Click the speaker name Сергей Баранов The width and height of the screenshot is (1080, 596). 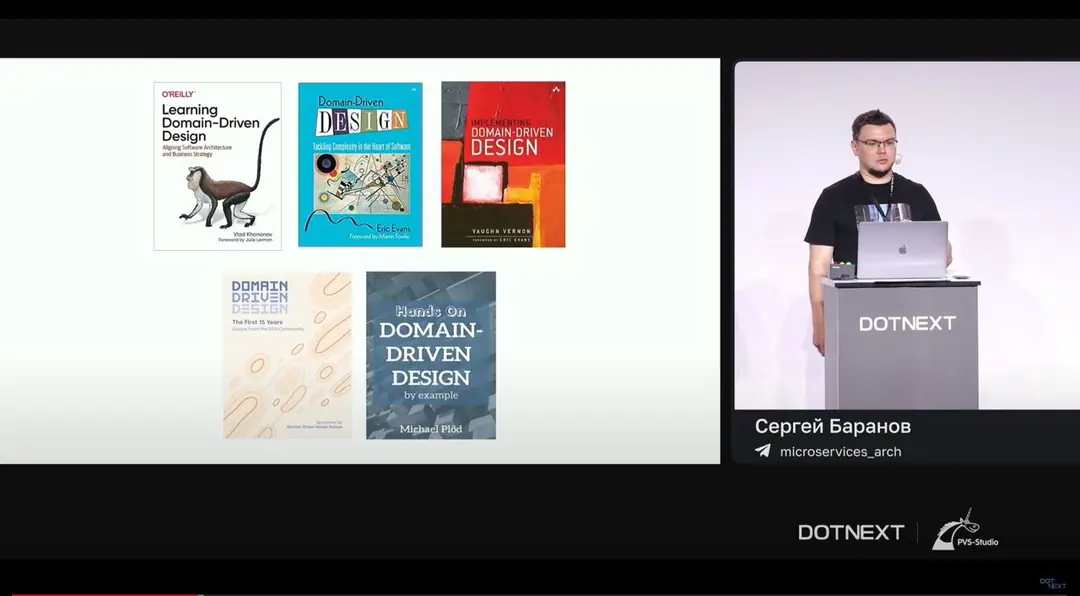tap(833, 427)
